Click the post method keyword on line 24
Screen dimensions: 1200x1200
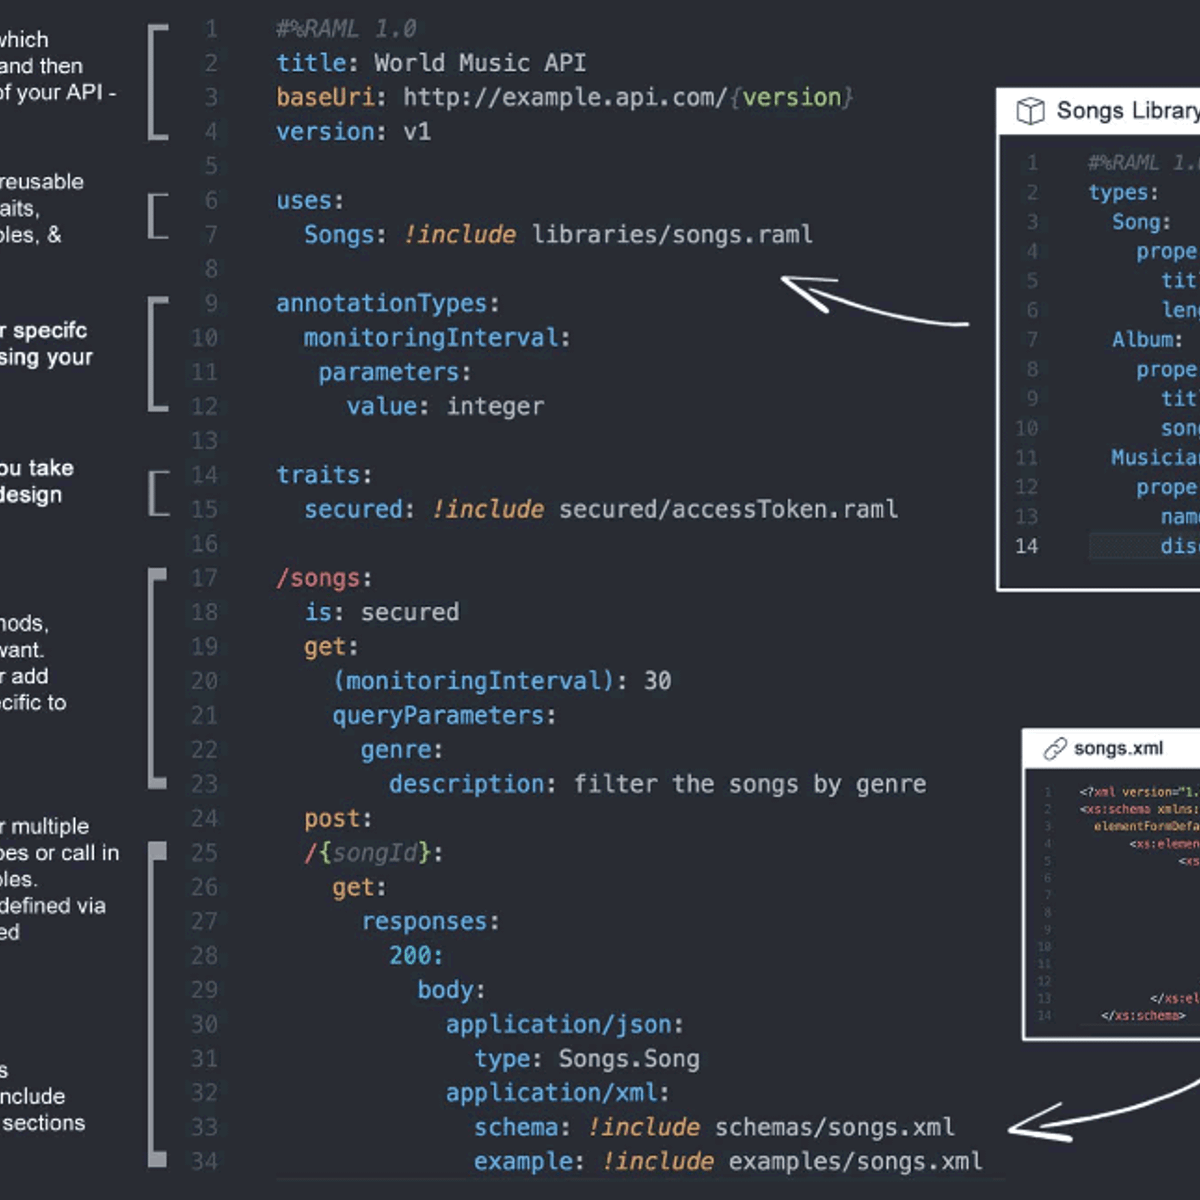point(337,819)
